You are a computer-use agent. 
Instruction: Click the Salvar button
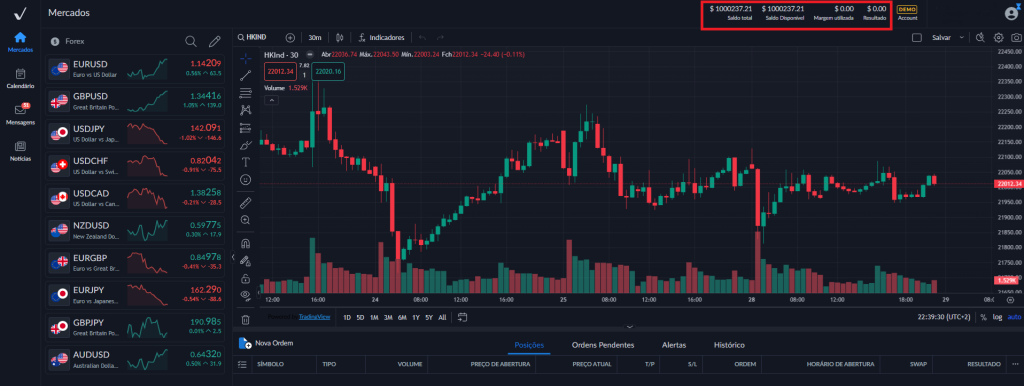point(941,38)
